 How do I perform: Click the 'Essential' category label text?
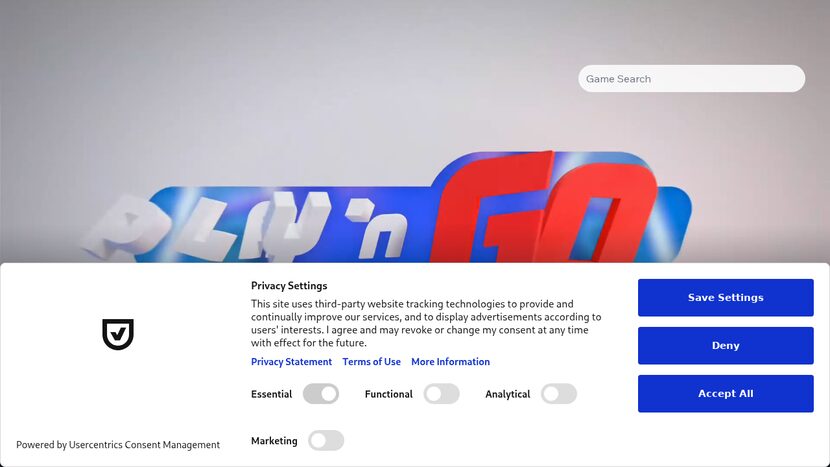[x=272, y=394]
